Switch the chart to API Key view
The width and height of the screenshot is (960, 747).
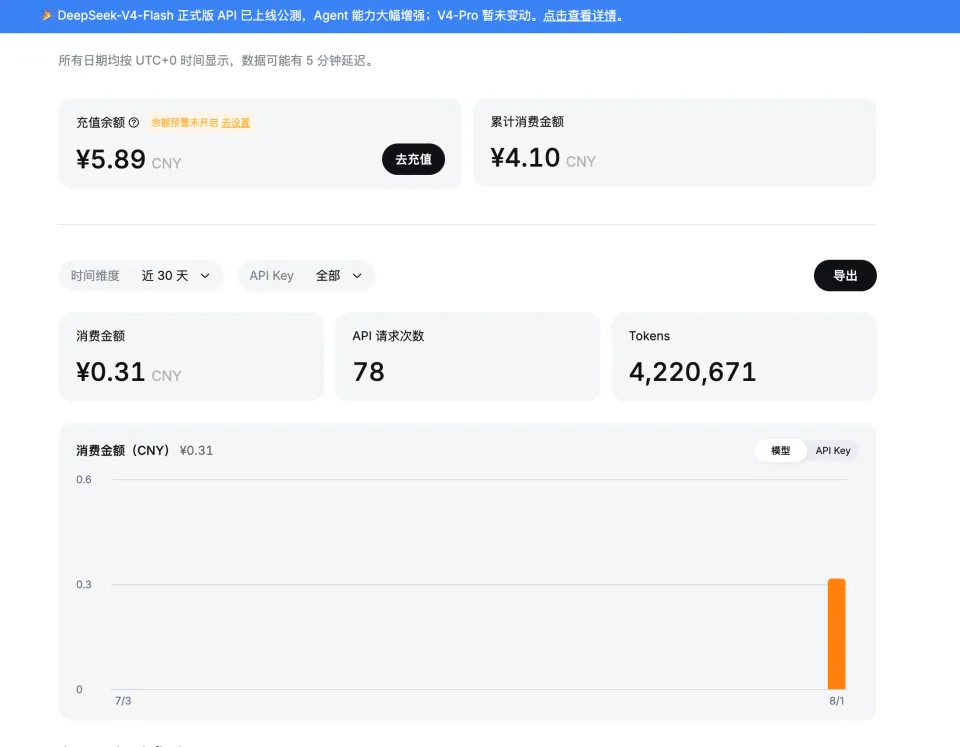pyautogui.click(x=833, y=451)
